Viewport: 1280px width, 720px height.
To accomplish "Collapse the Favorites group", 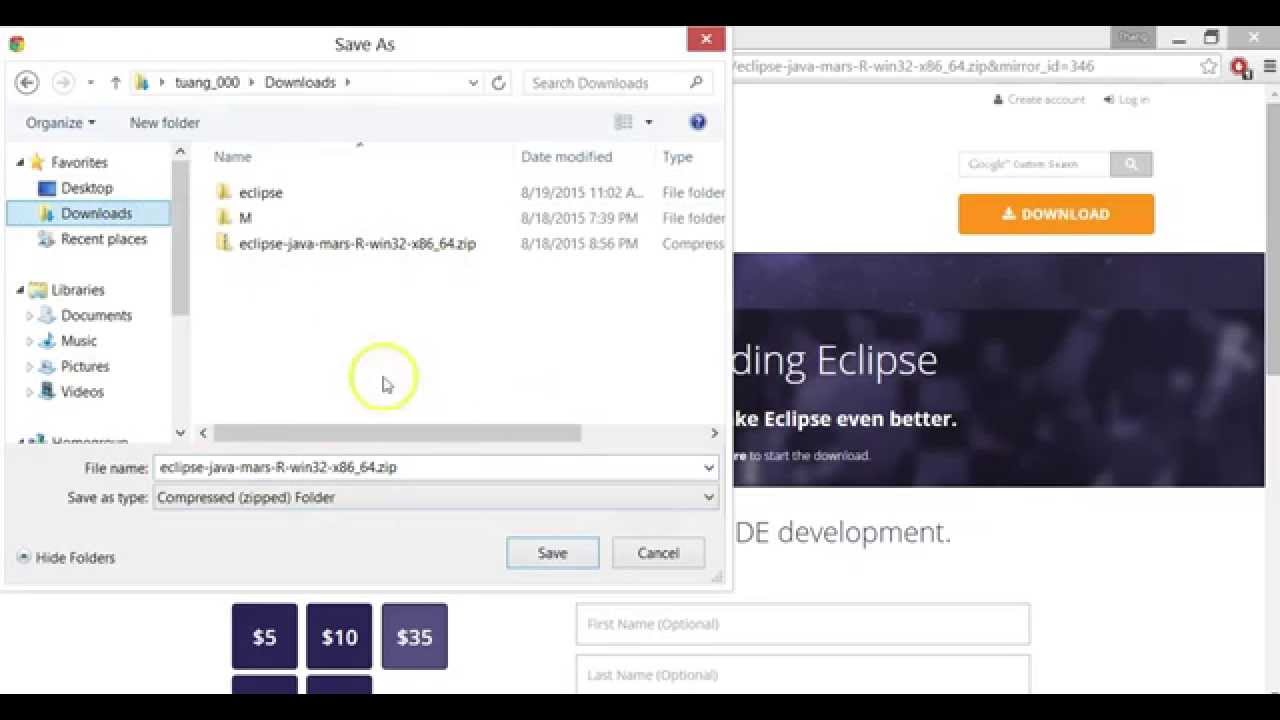I will pos(20,162).
